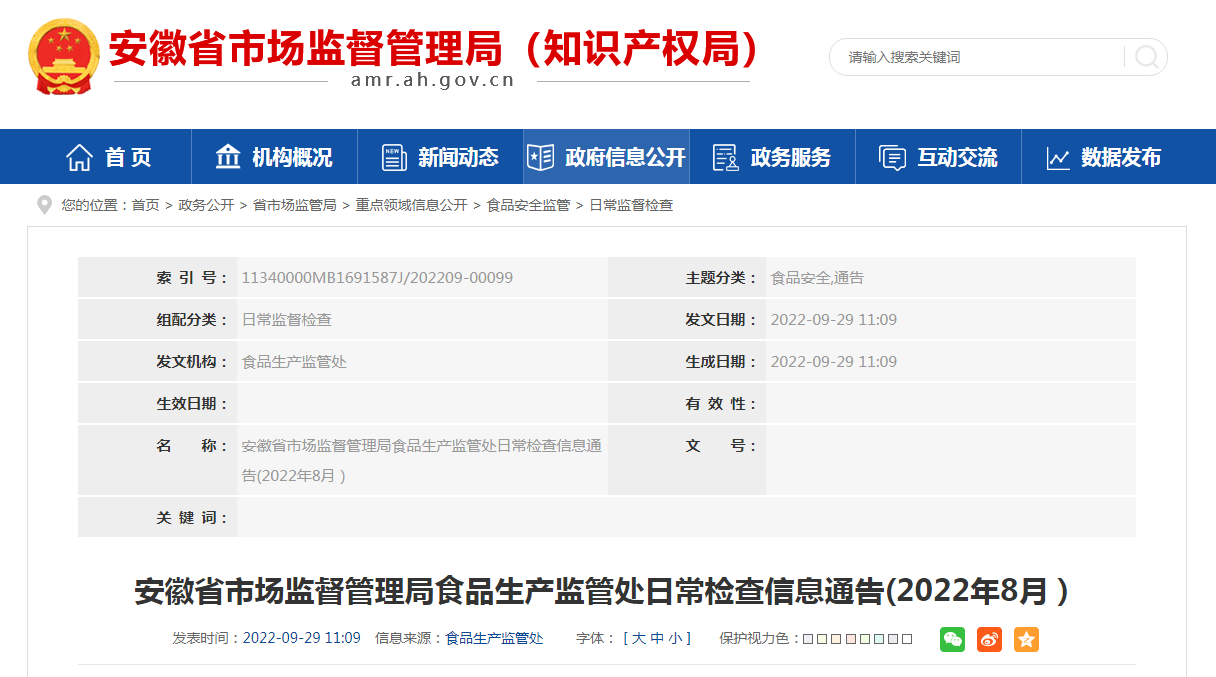1216x677 pixels.
Task: Click the amr.ah.gov.cn domain text
Action: click(433, 81)
